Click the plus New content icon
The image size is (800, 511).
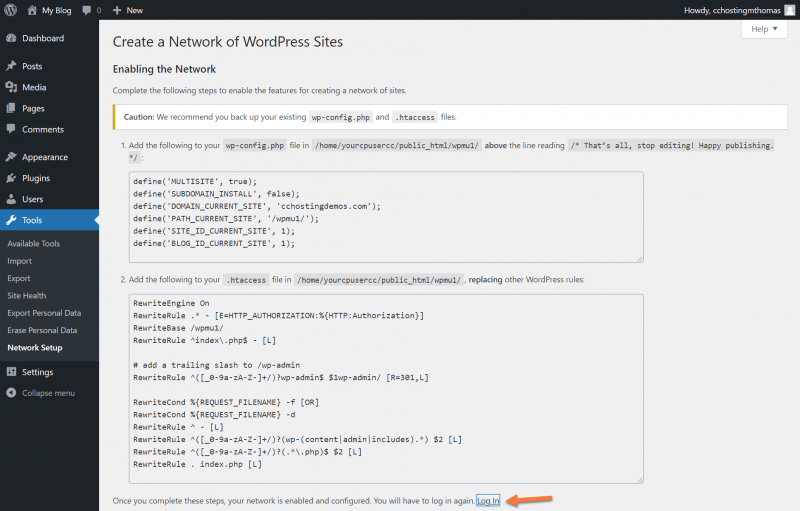[x=117, y=10]
